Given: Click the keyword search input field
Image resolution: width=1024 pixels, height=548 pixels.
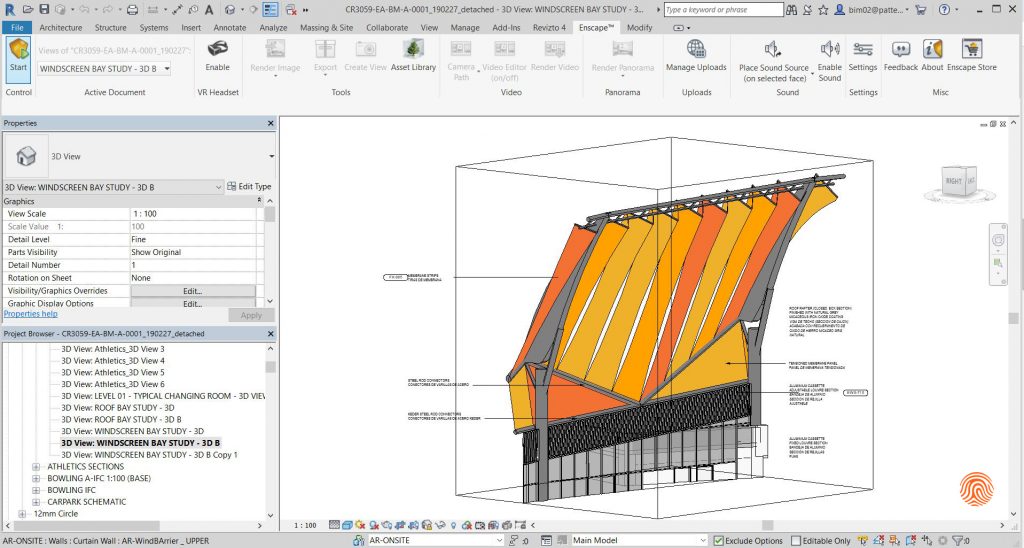Looking at the screenshot, I should pos(723,10).
